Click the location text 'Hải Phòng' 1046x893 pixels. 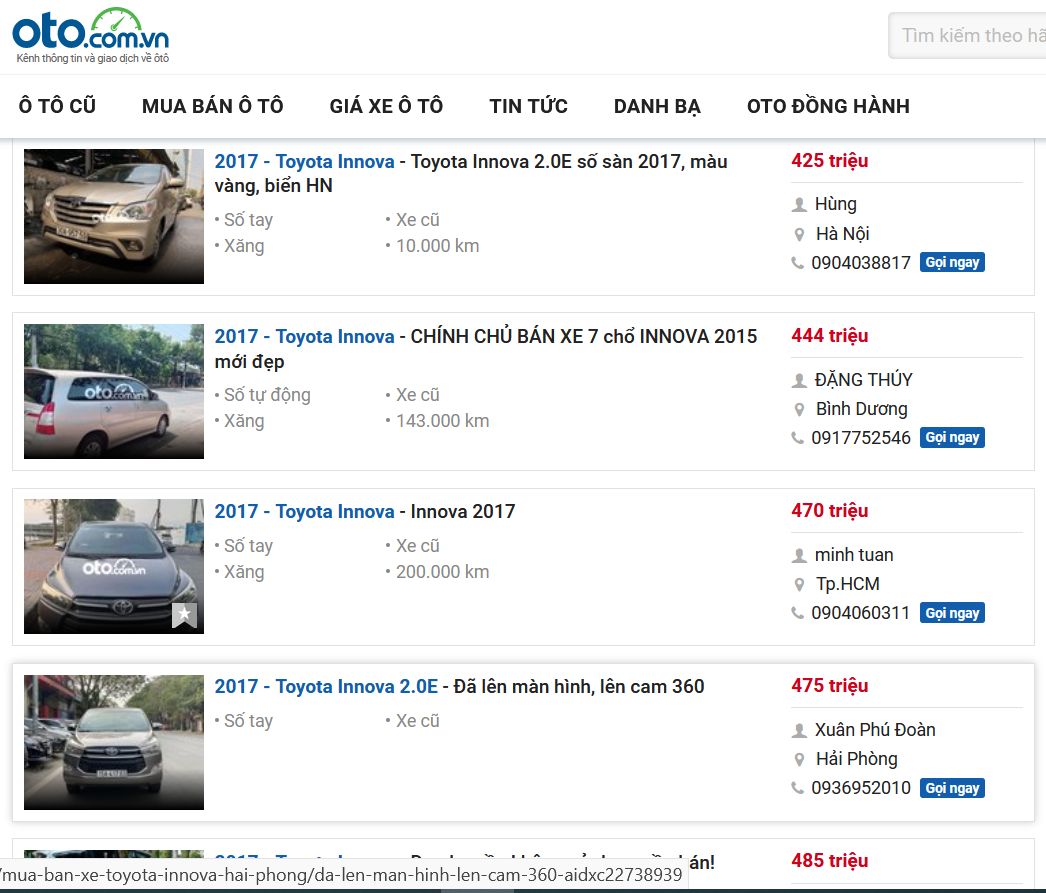coord(857,759)
